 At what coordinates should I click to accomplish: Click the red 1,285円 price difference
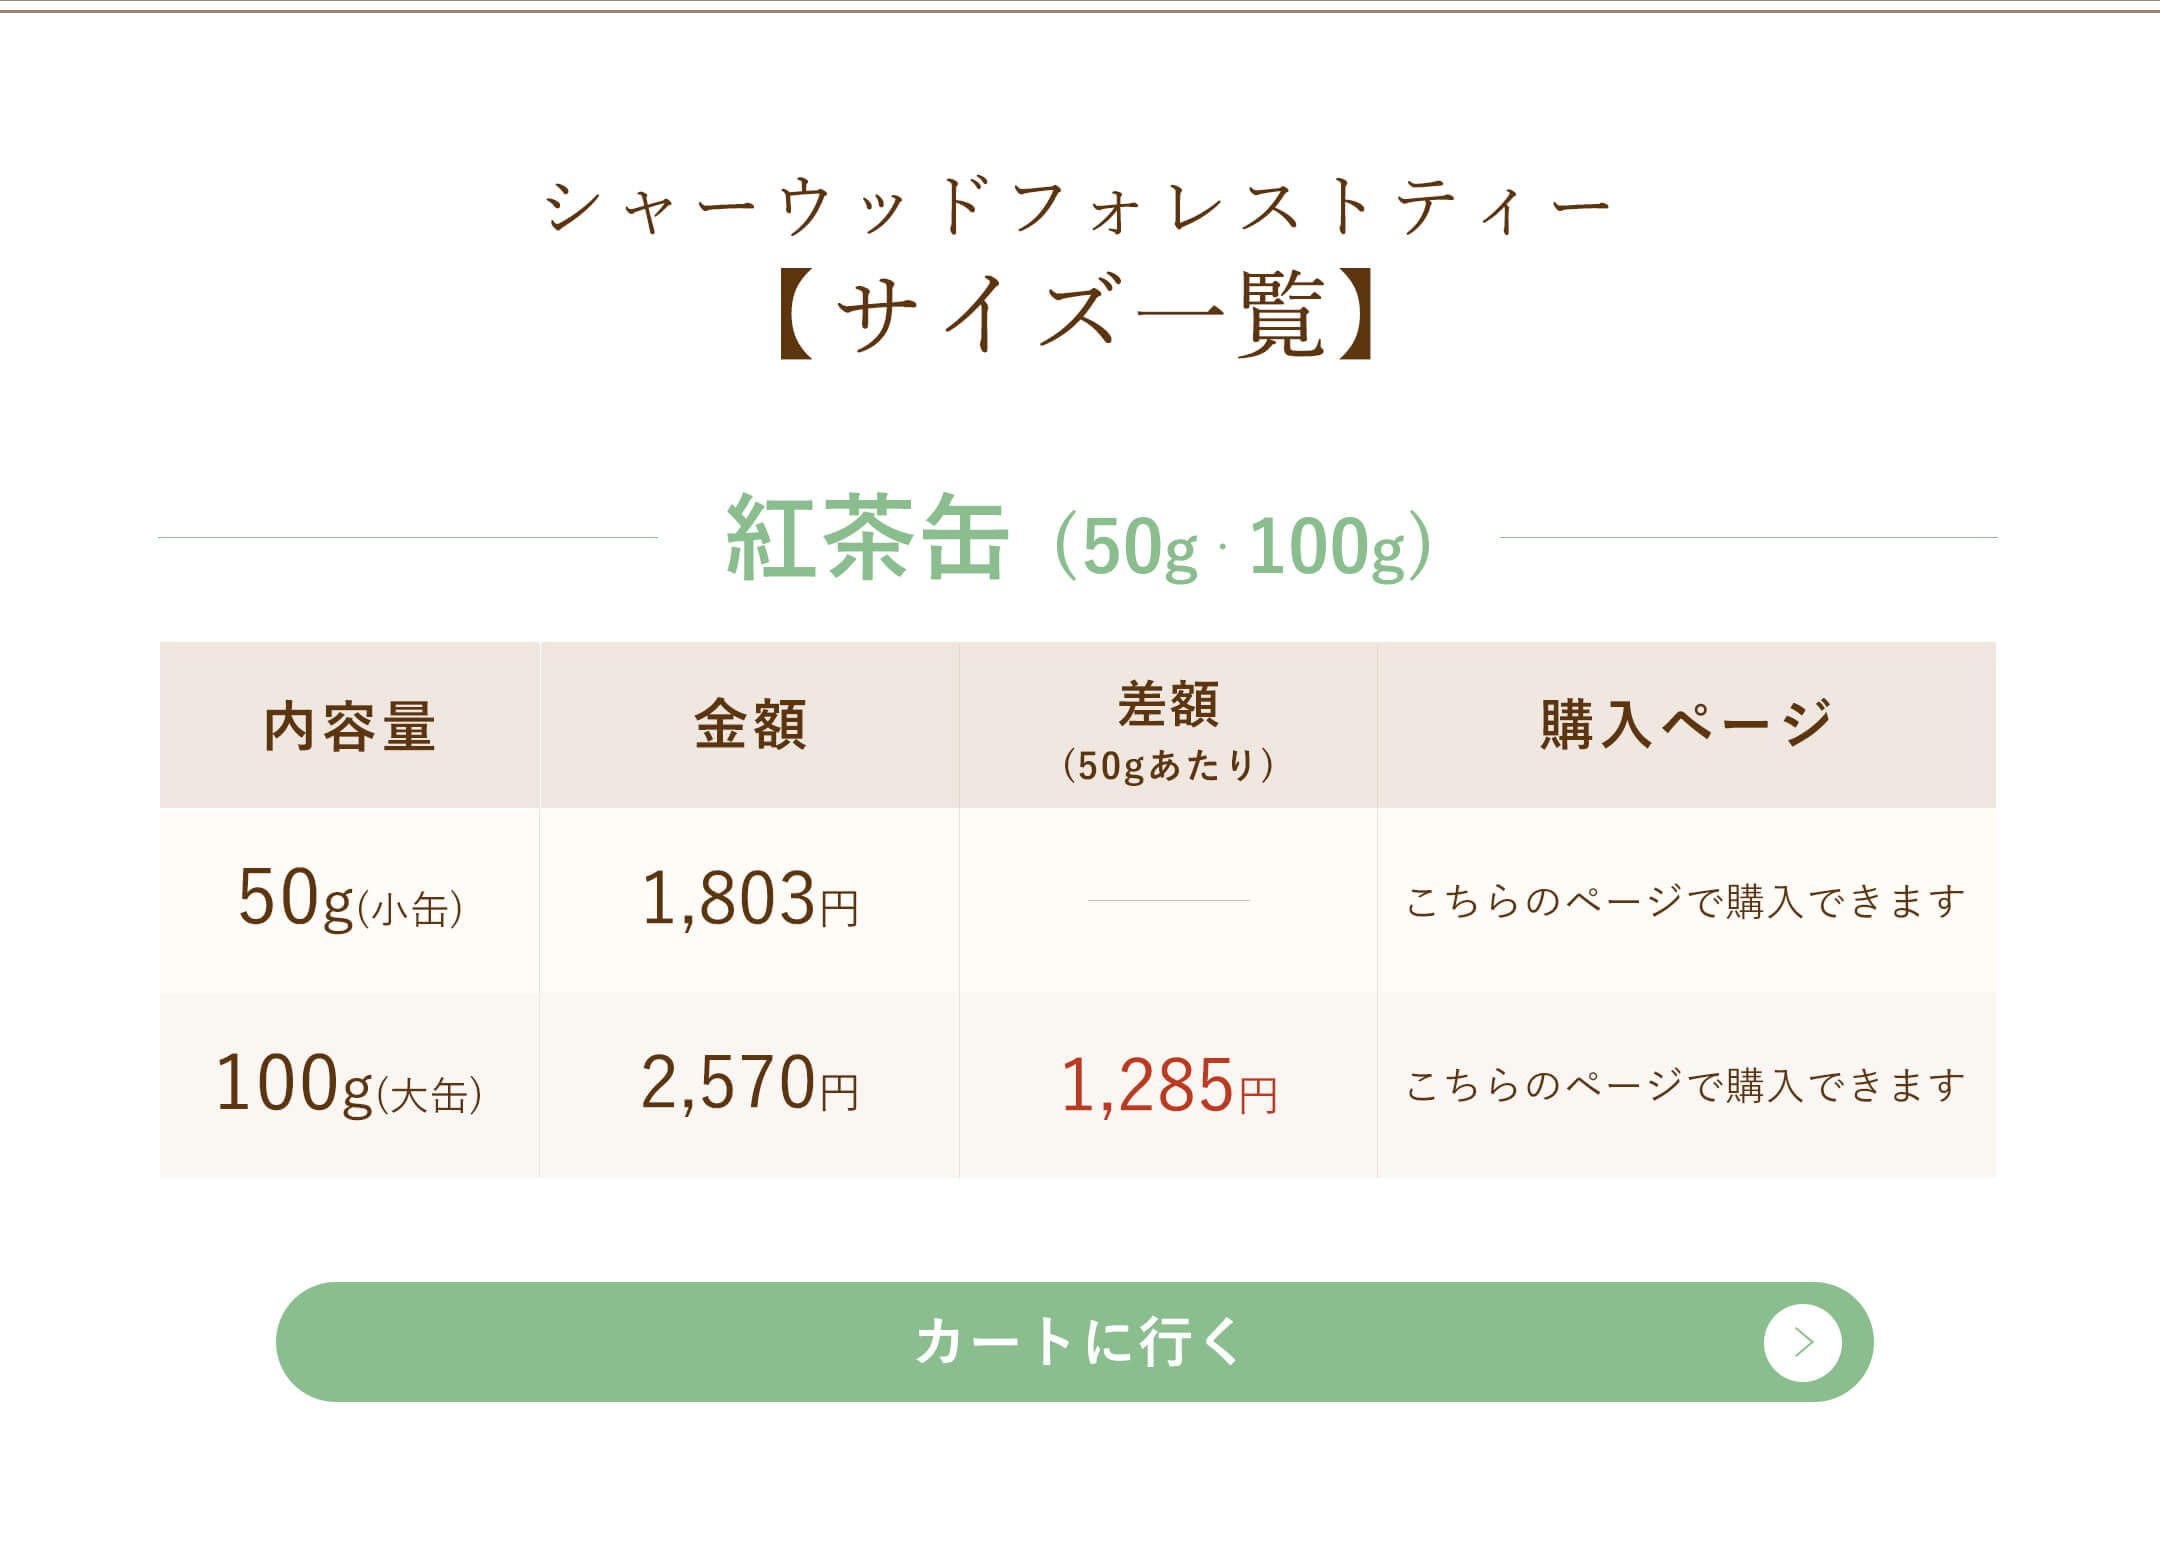point(1168,1085)
